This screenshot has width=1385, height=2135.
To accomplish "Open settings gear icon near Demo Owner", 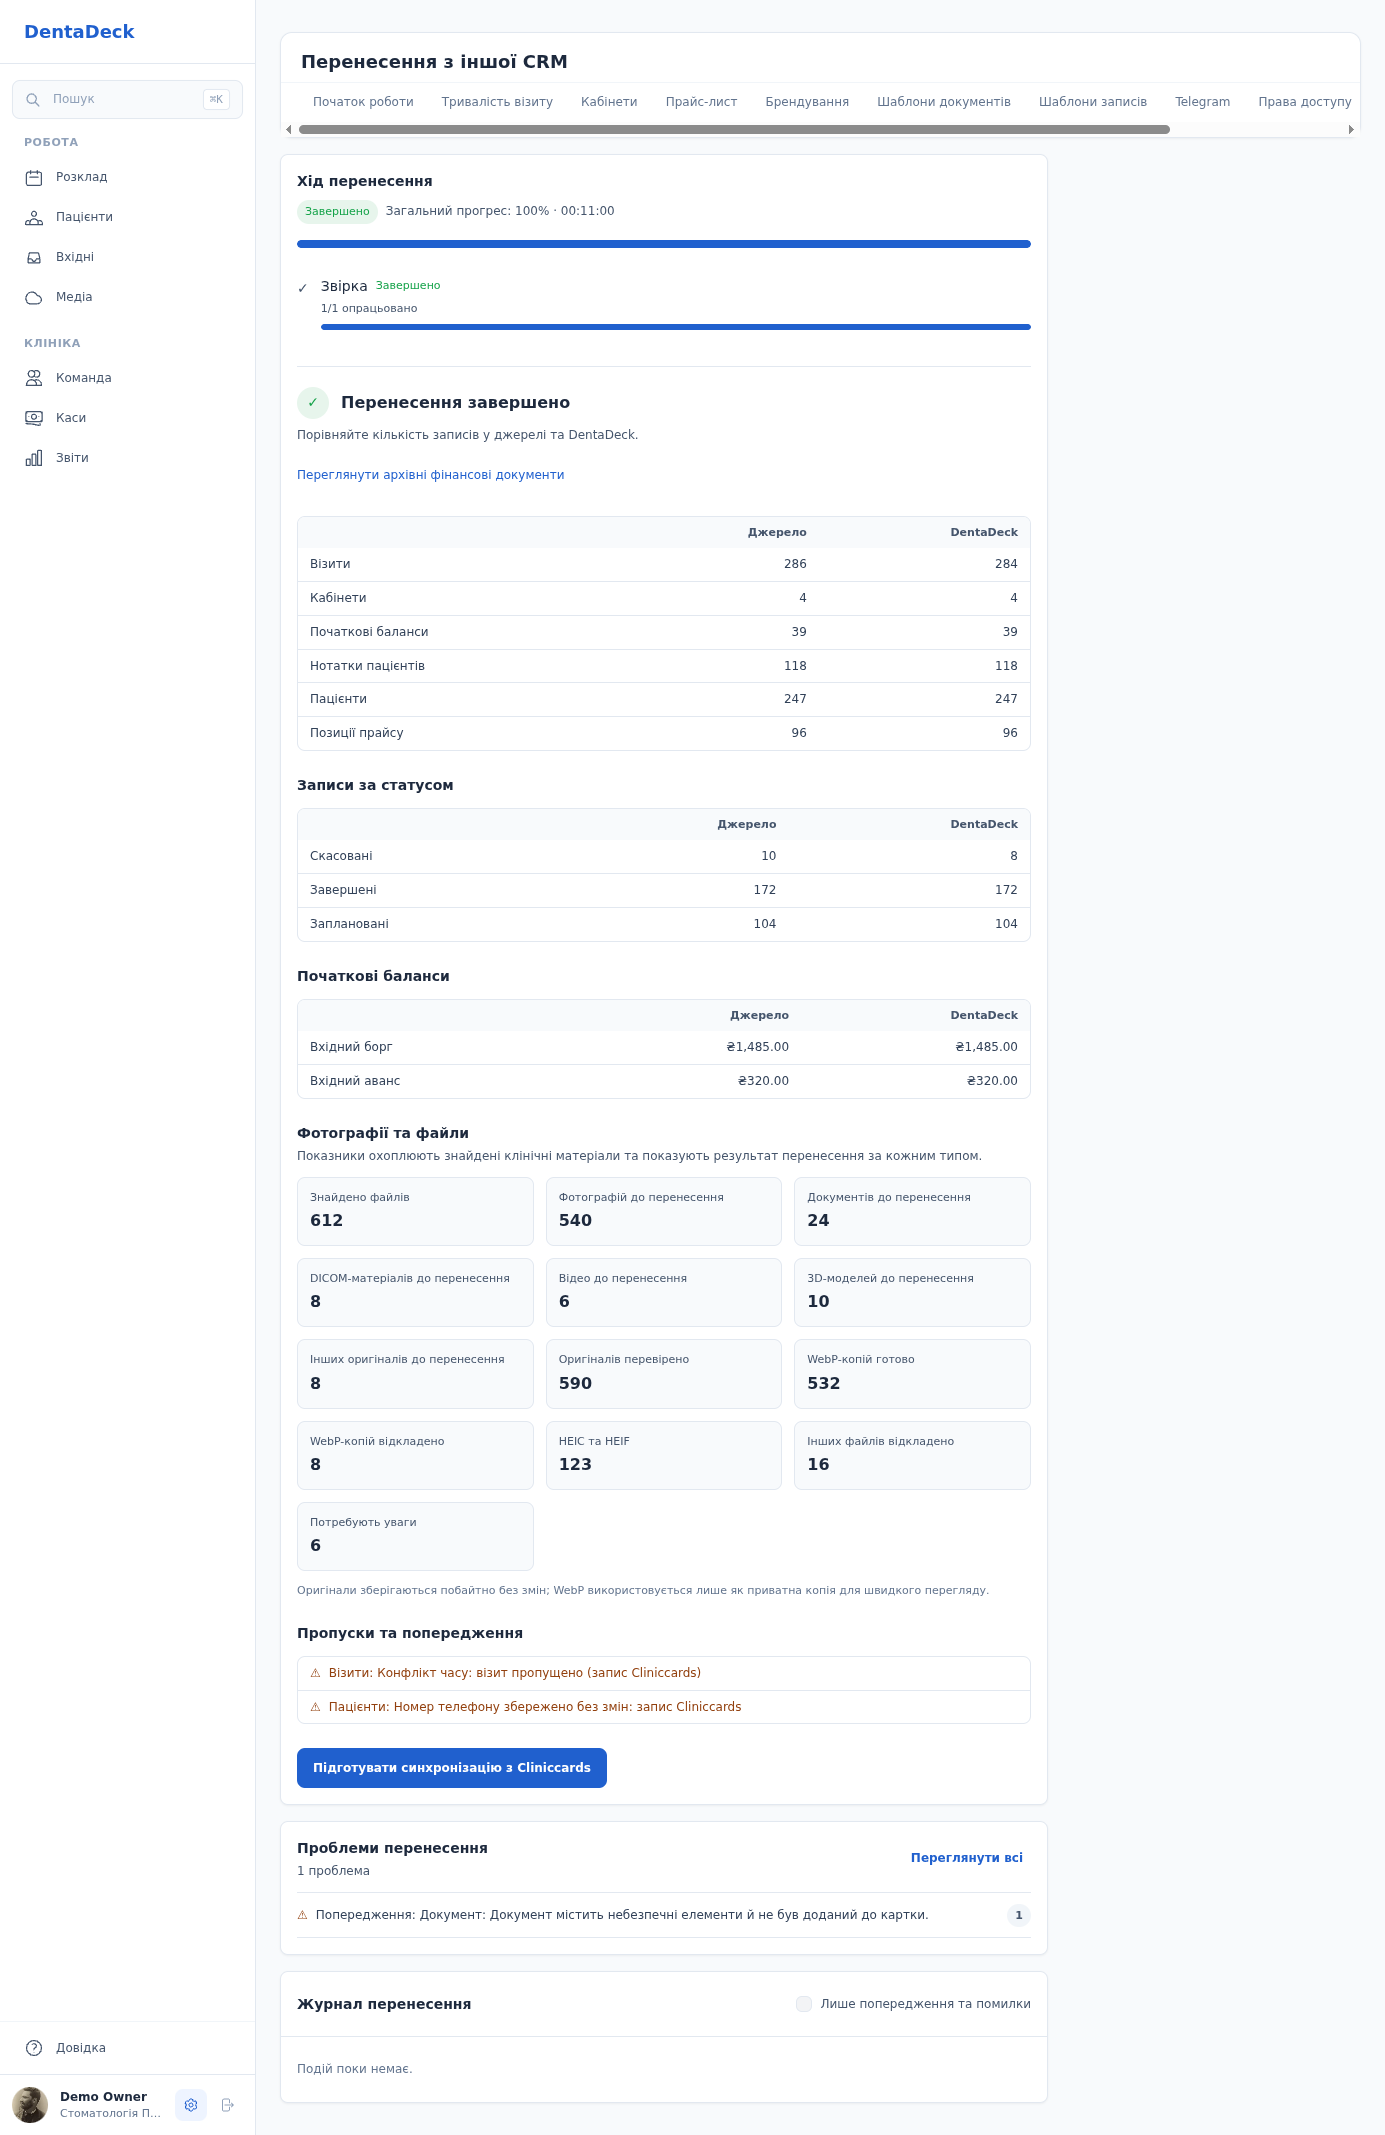I will click(x=191, y=2105).
